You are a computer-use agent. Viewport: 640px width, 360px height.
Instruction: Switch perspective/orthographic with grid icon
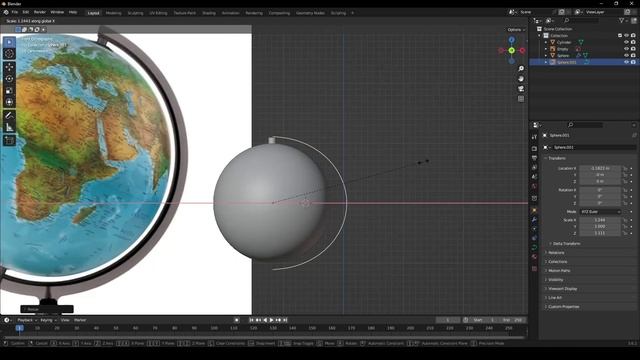click(521, 99)
